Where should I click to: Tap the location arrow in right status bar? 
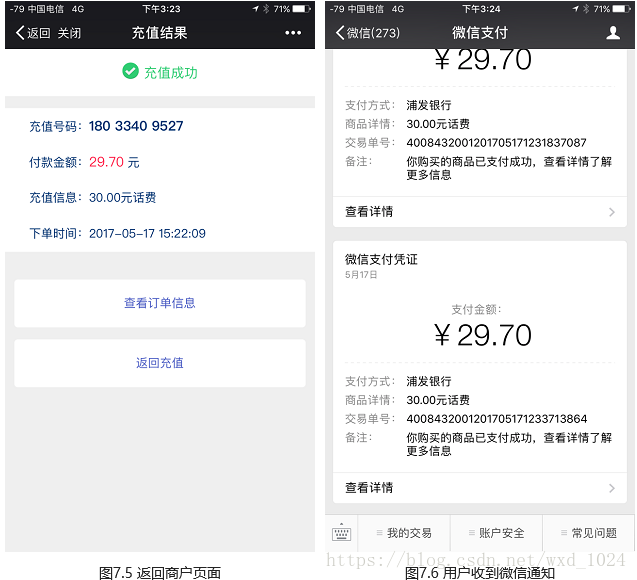point(575,9)
